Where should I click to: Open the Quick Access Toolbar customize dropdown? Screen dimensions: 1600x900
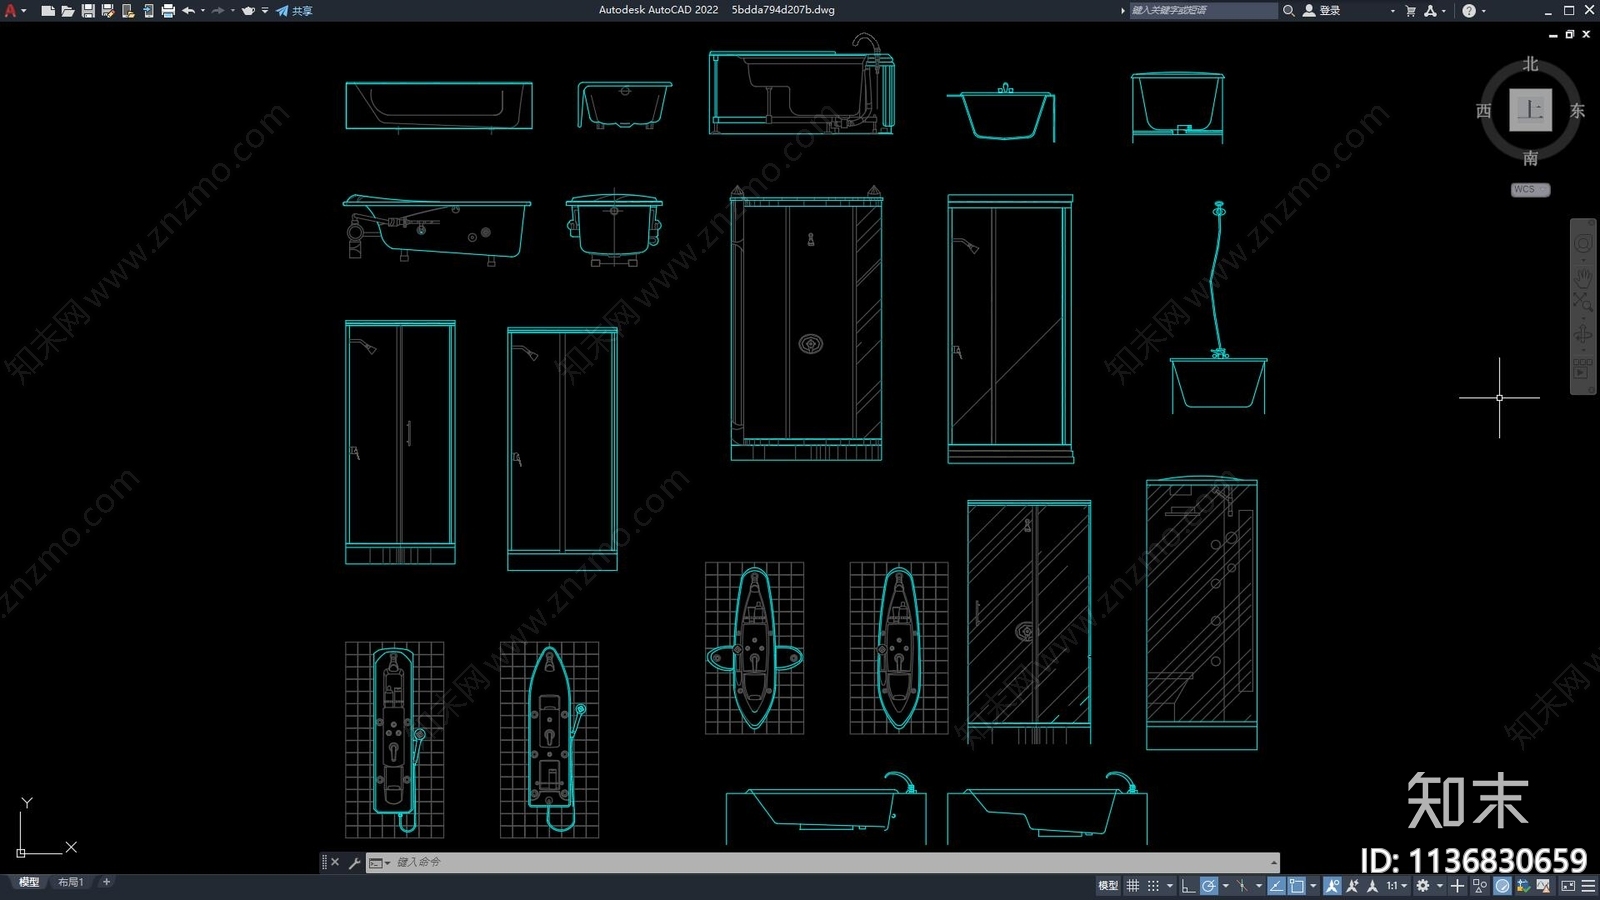[x=265, y=11]
